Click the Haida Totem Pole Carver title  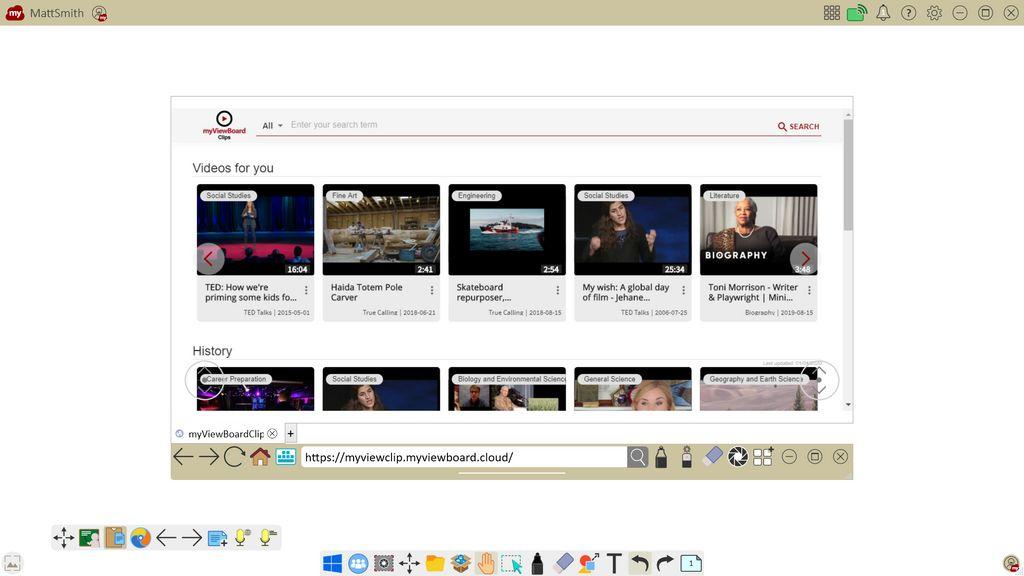[366, 292]
